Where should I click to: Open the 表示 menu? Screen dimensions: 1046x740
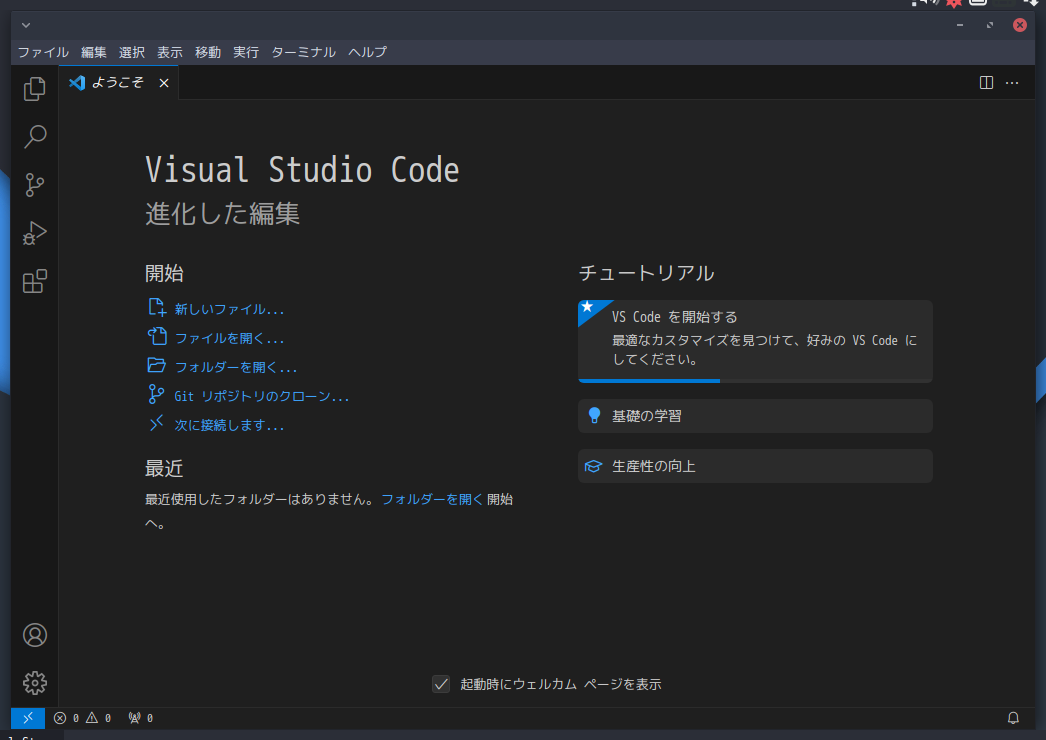(169, 52)
